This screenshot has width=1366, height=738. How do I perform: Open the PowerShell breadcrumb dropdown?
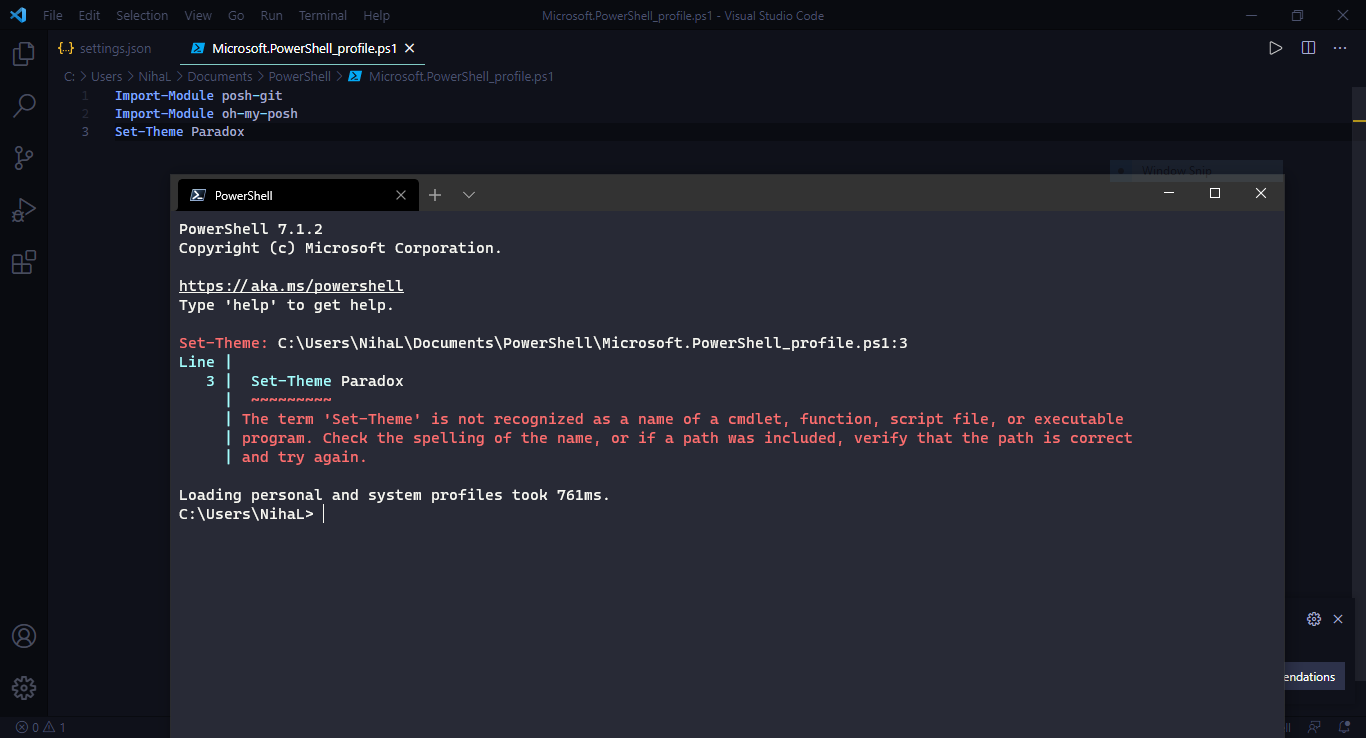coord(300,76)
